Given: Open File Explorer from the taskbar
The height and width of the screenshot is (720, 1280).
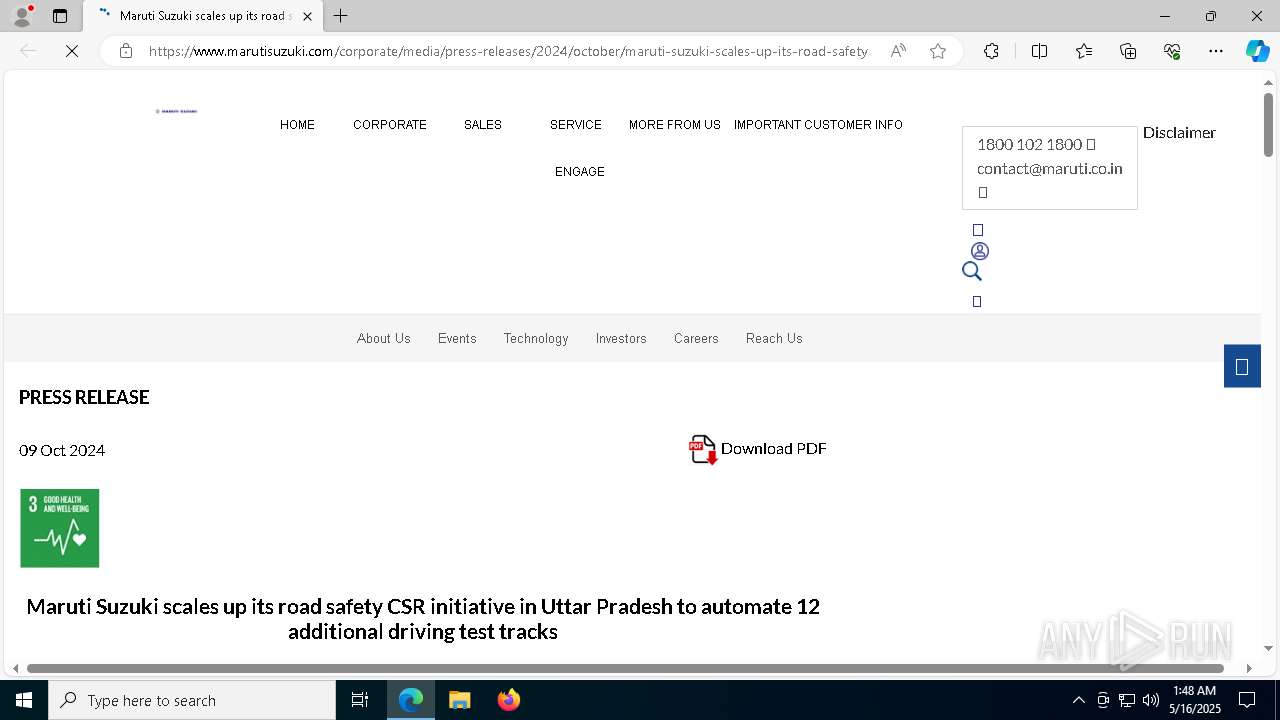Looking at the screenshot, I should point(459,700).
